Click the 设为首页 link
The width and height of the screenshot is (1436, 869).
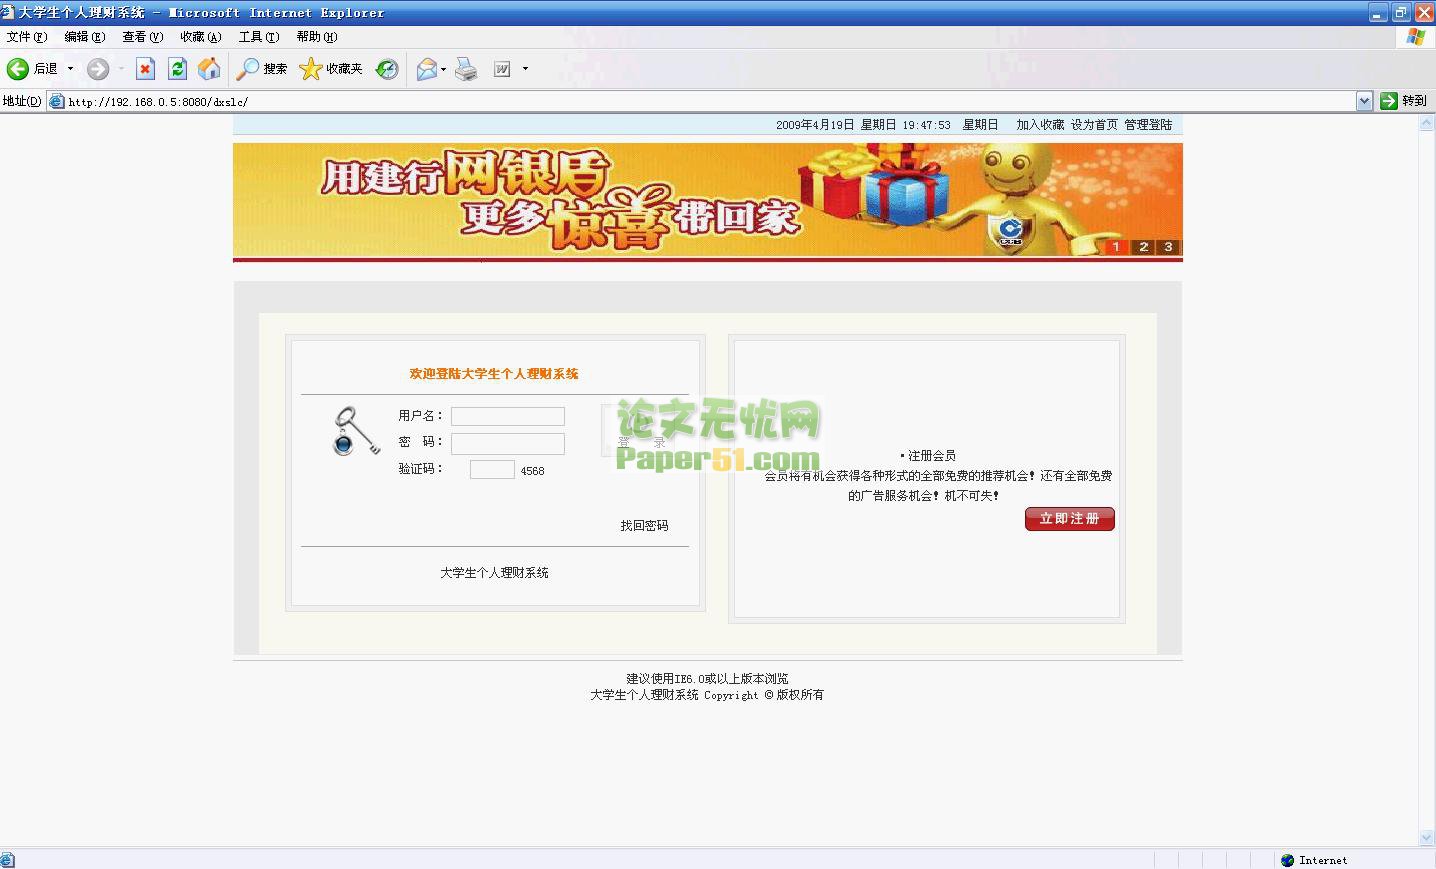coord(1094,125)
